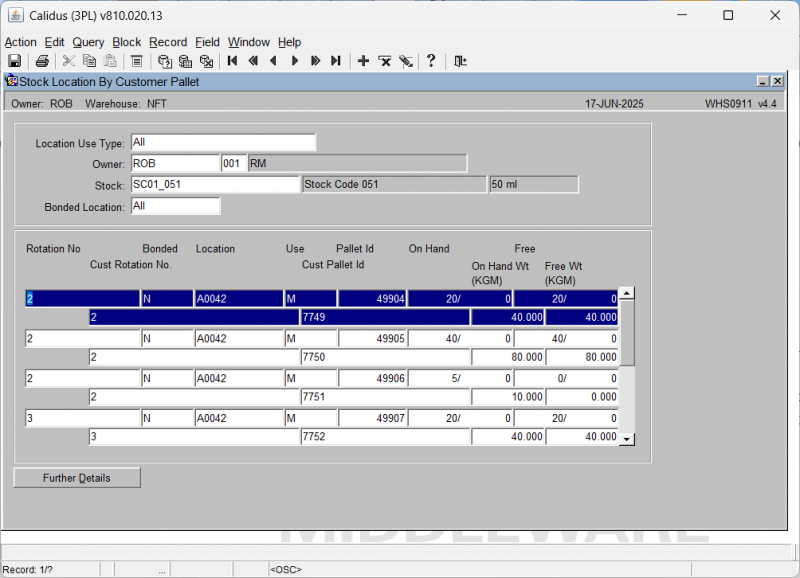Click the owner number field showing 001
The image size is (800, 578).
coord(234,163)
